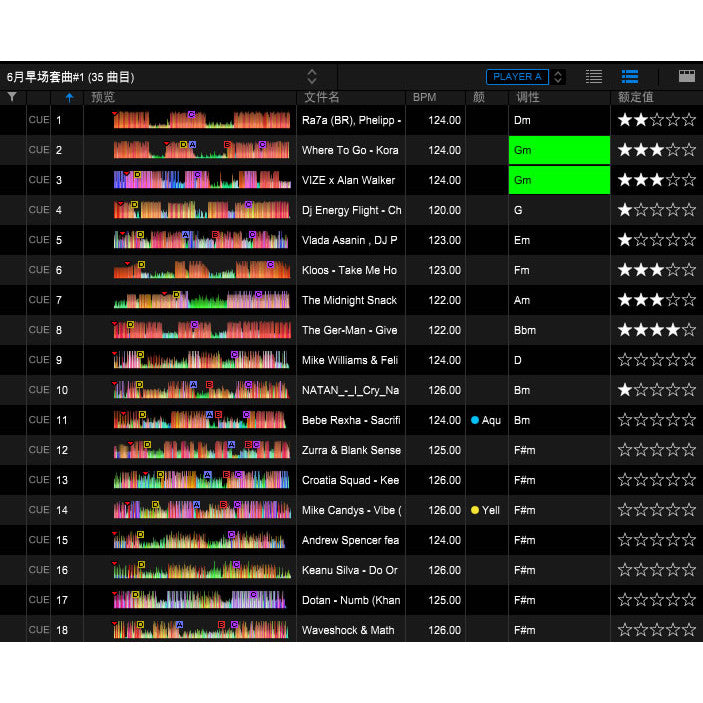The height and width of the screenshot is (703, 703).
Task: Select track Kloos - Take Me Ho
Action: 349,270
